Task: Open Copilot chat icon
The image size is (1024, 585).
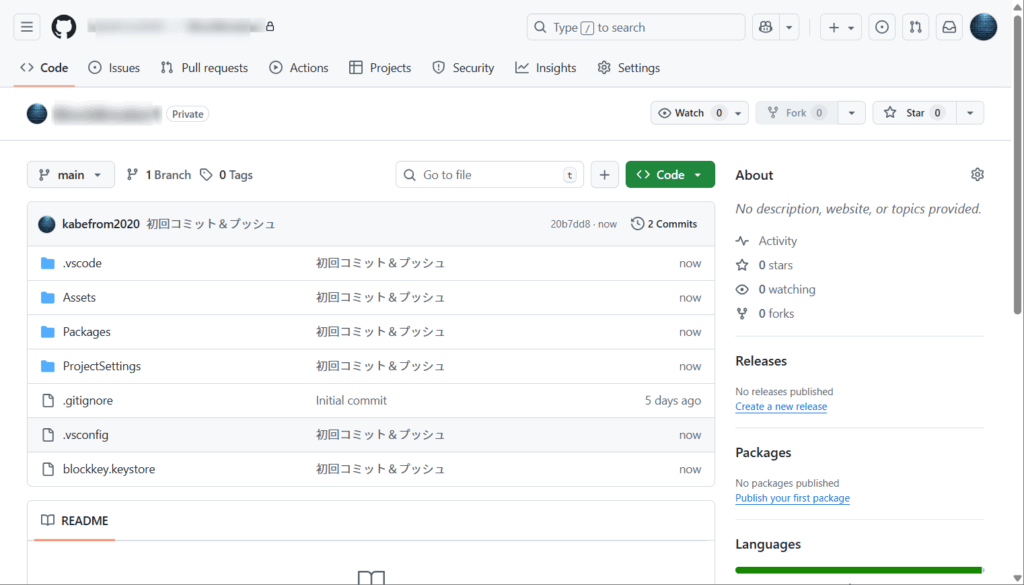Action: click(x=766, y=27)
